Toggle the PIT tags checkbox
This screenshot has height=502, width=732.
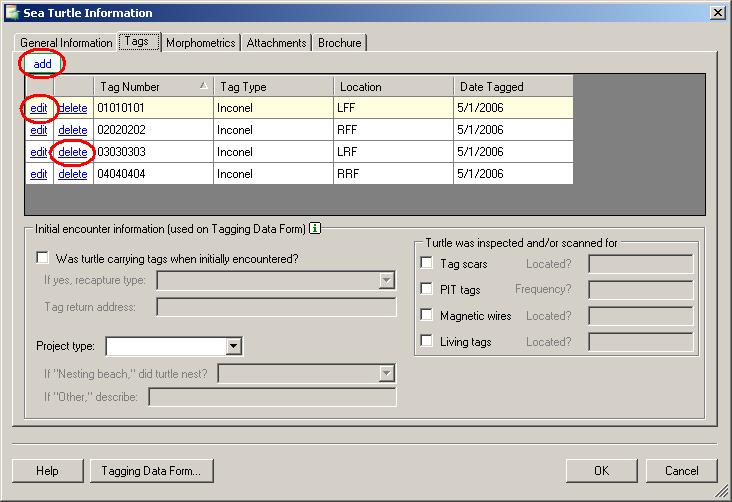click(427, 290)
